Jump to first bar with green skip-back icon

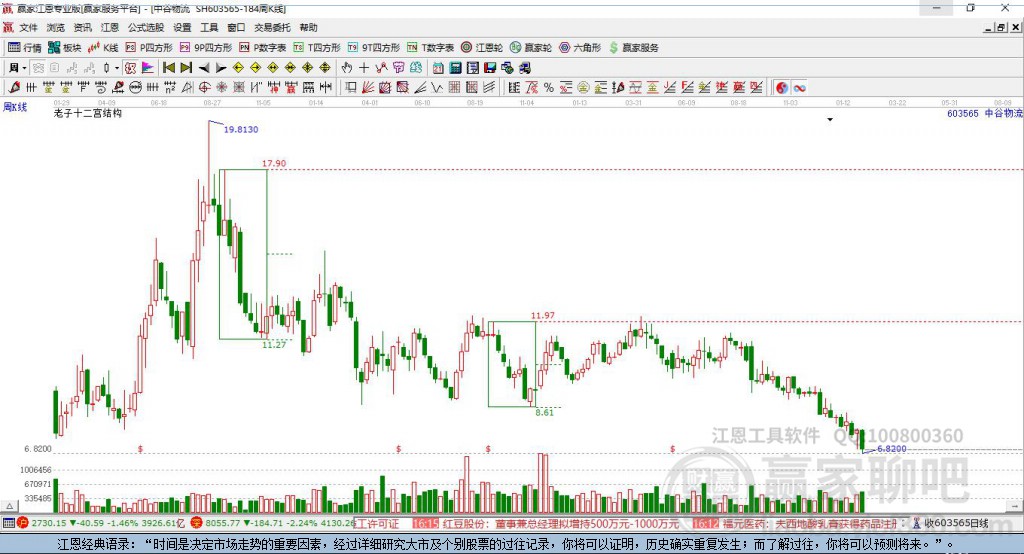[168, 68]
